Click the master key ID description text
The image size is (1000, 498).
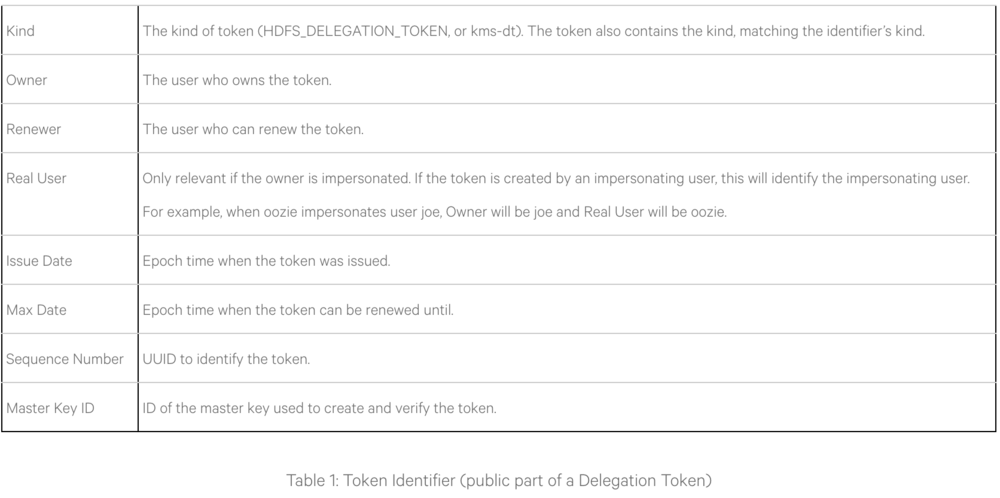[x=320, y=408]
